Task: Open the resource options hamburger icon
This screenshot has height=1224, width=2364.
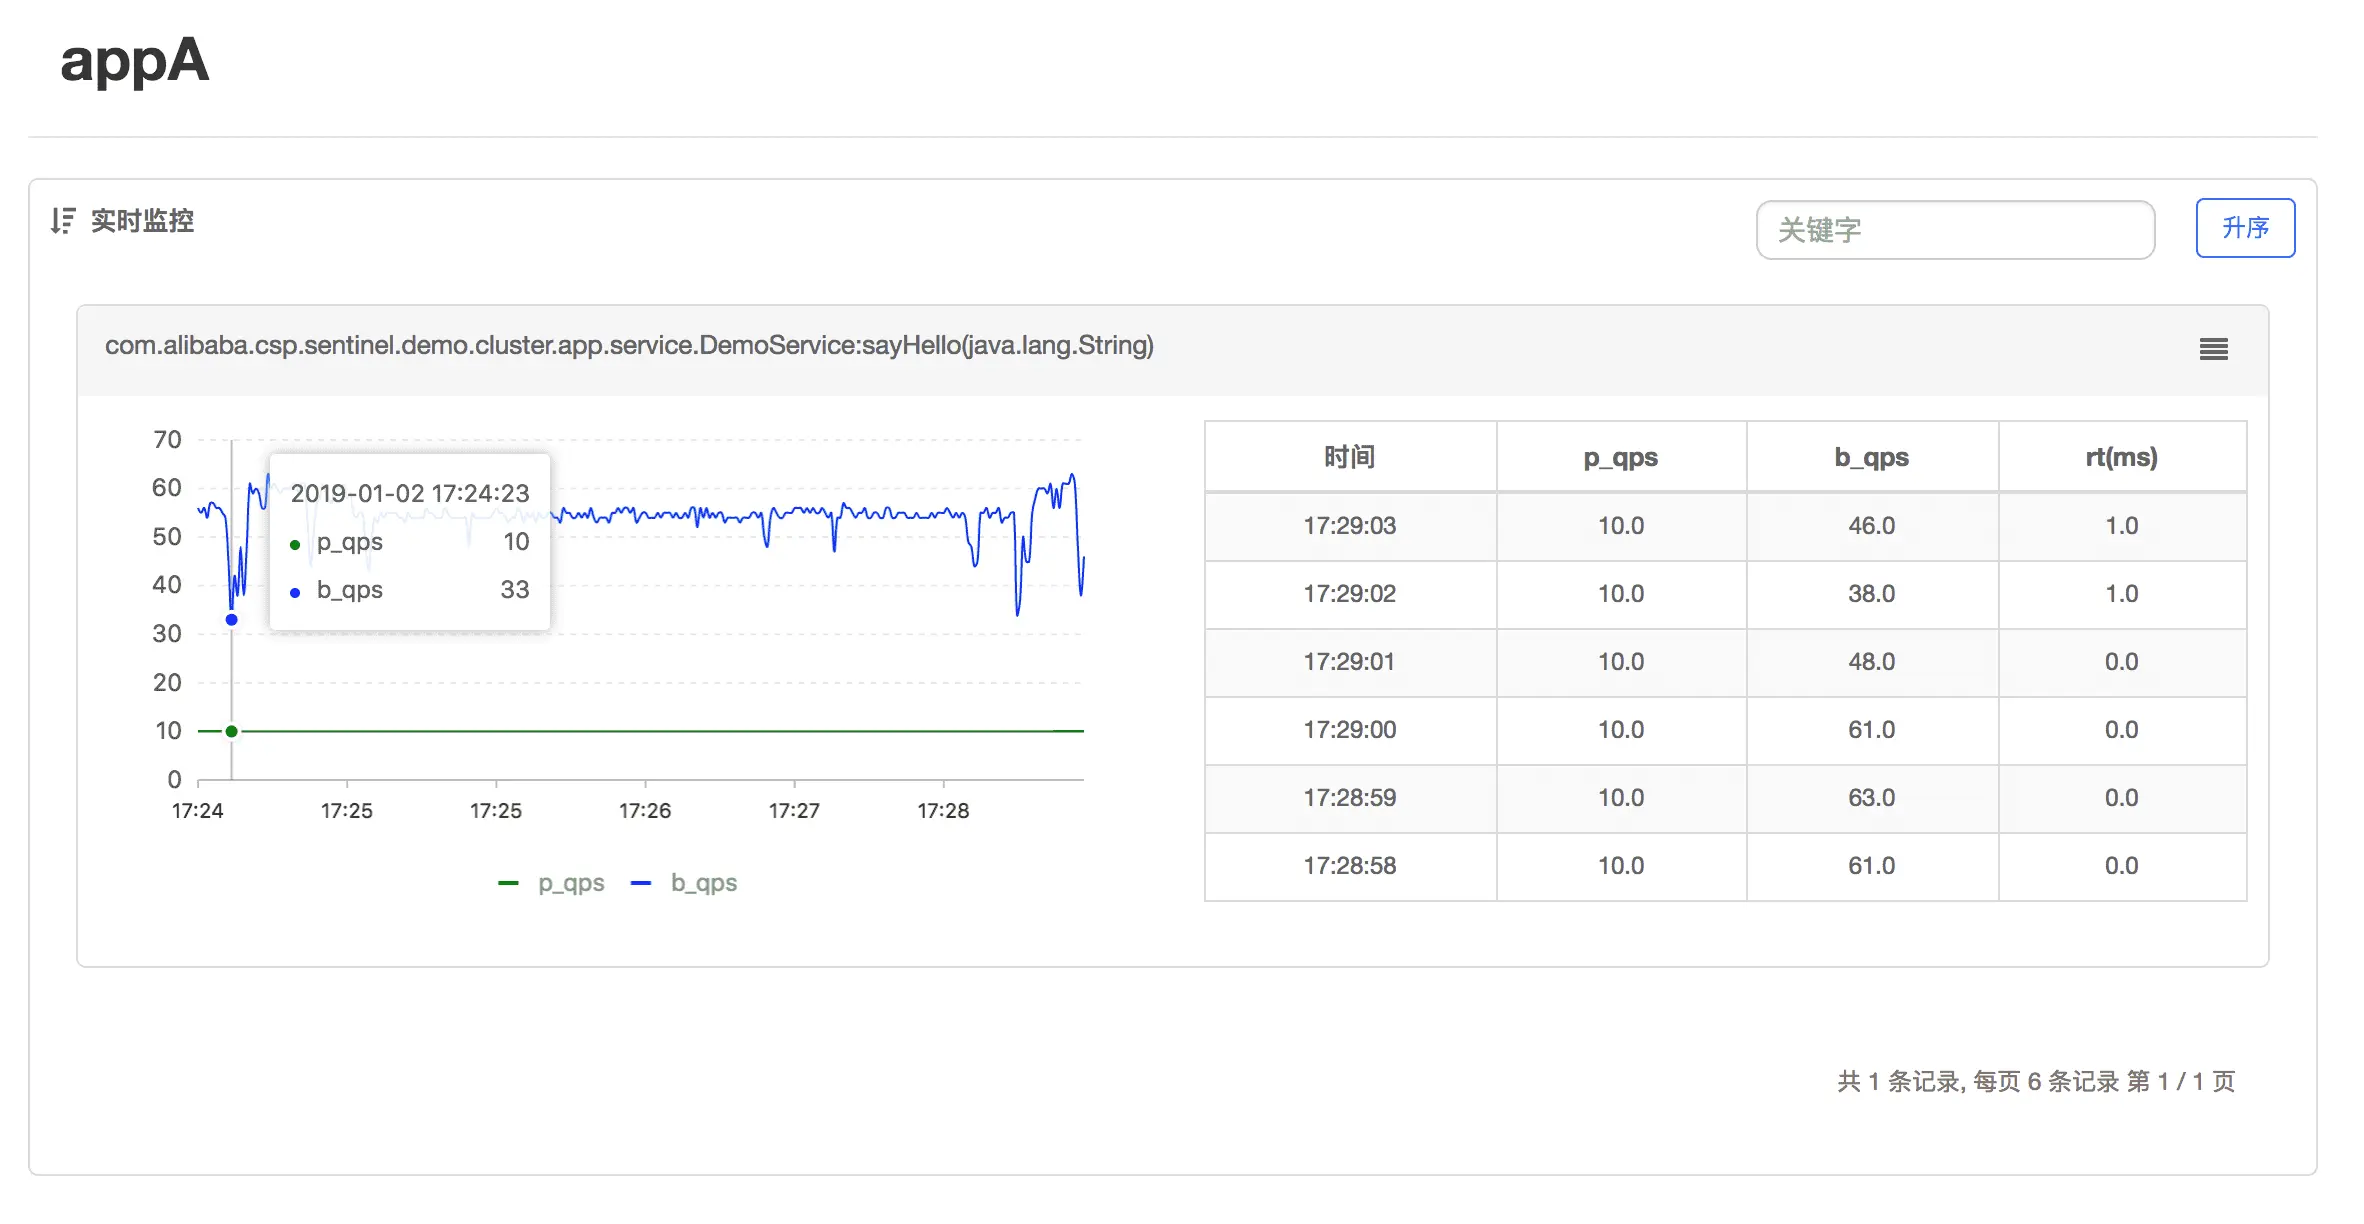Action: click(x=2214, y=349)
